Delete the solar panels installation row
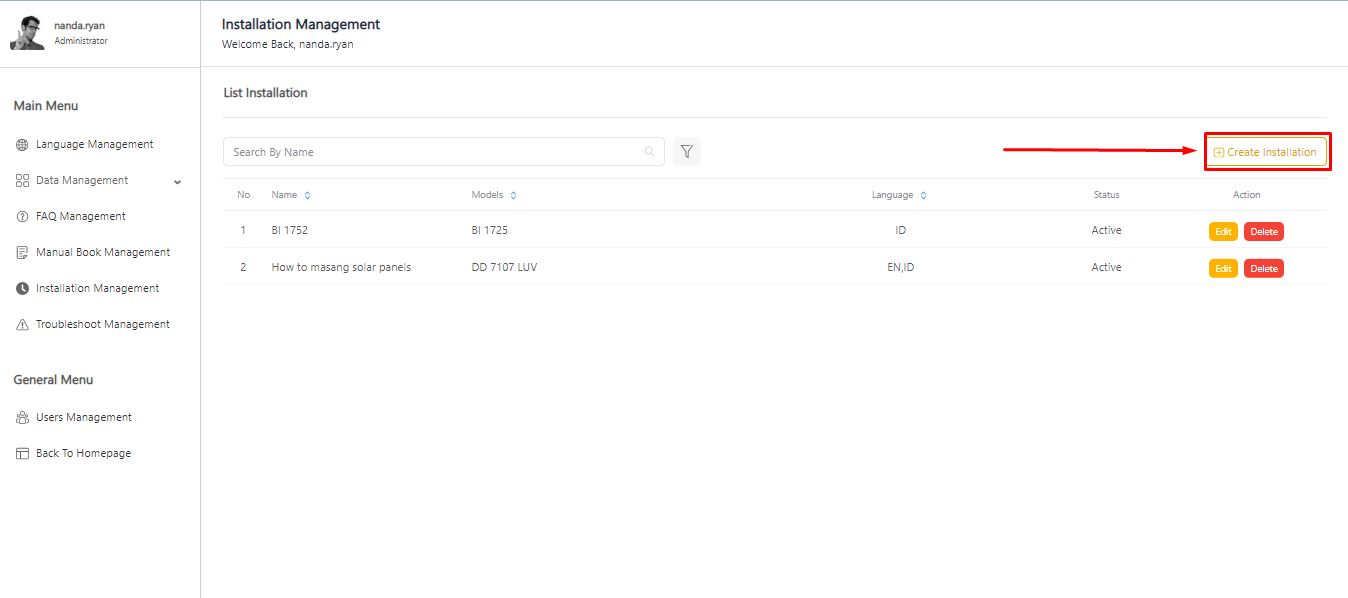 coord(1263,268)
